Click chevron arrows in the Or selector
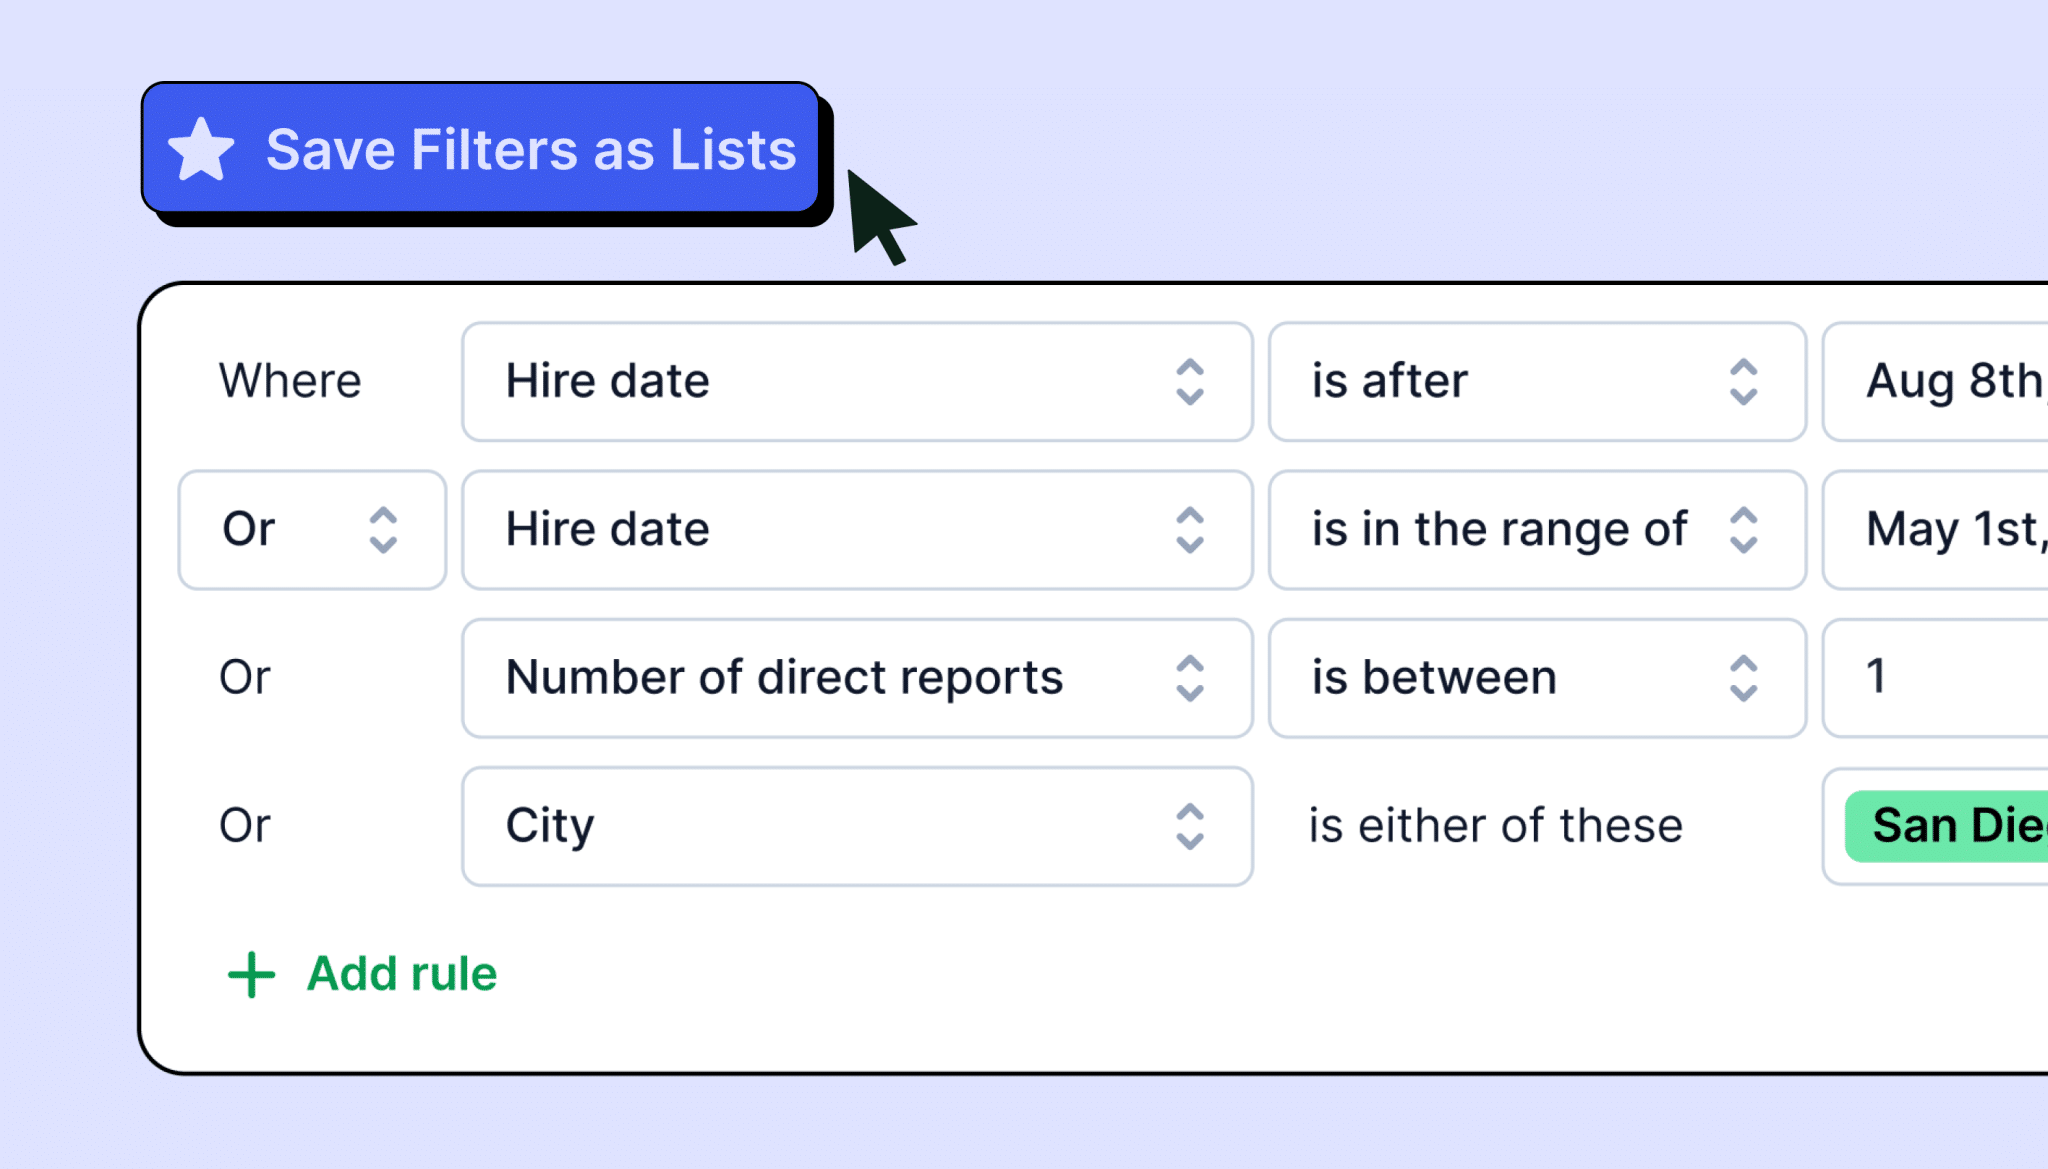The width and height of the screenshot is (2048, 1169). [383, 530]
